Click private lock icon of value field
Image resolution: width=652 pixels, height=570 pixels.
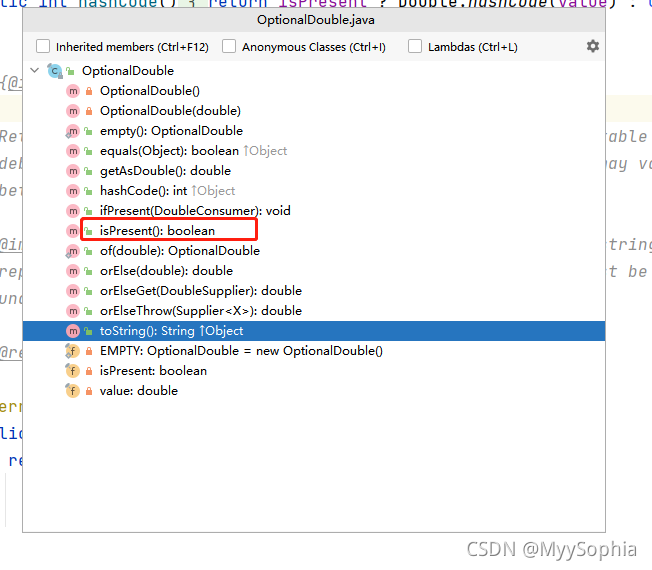tap(89, 391)
